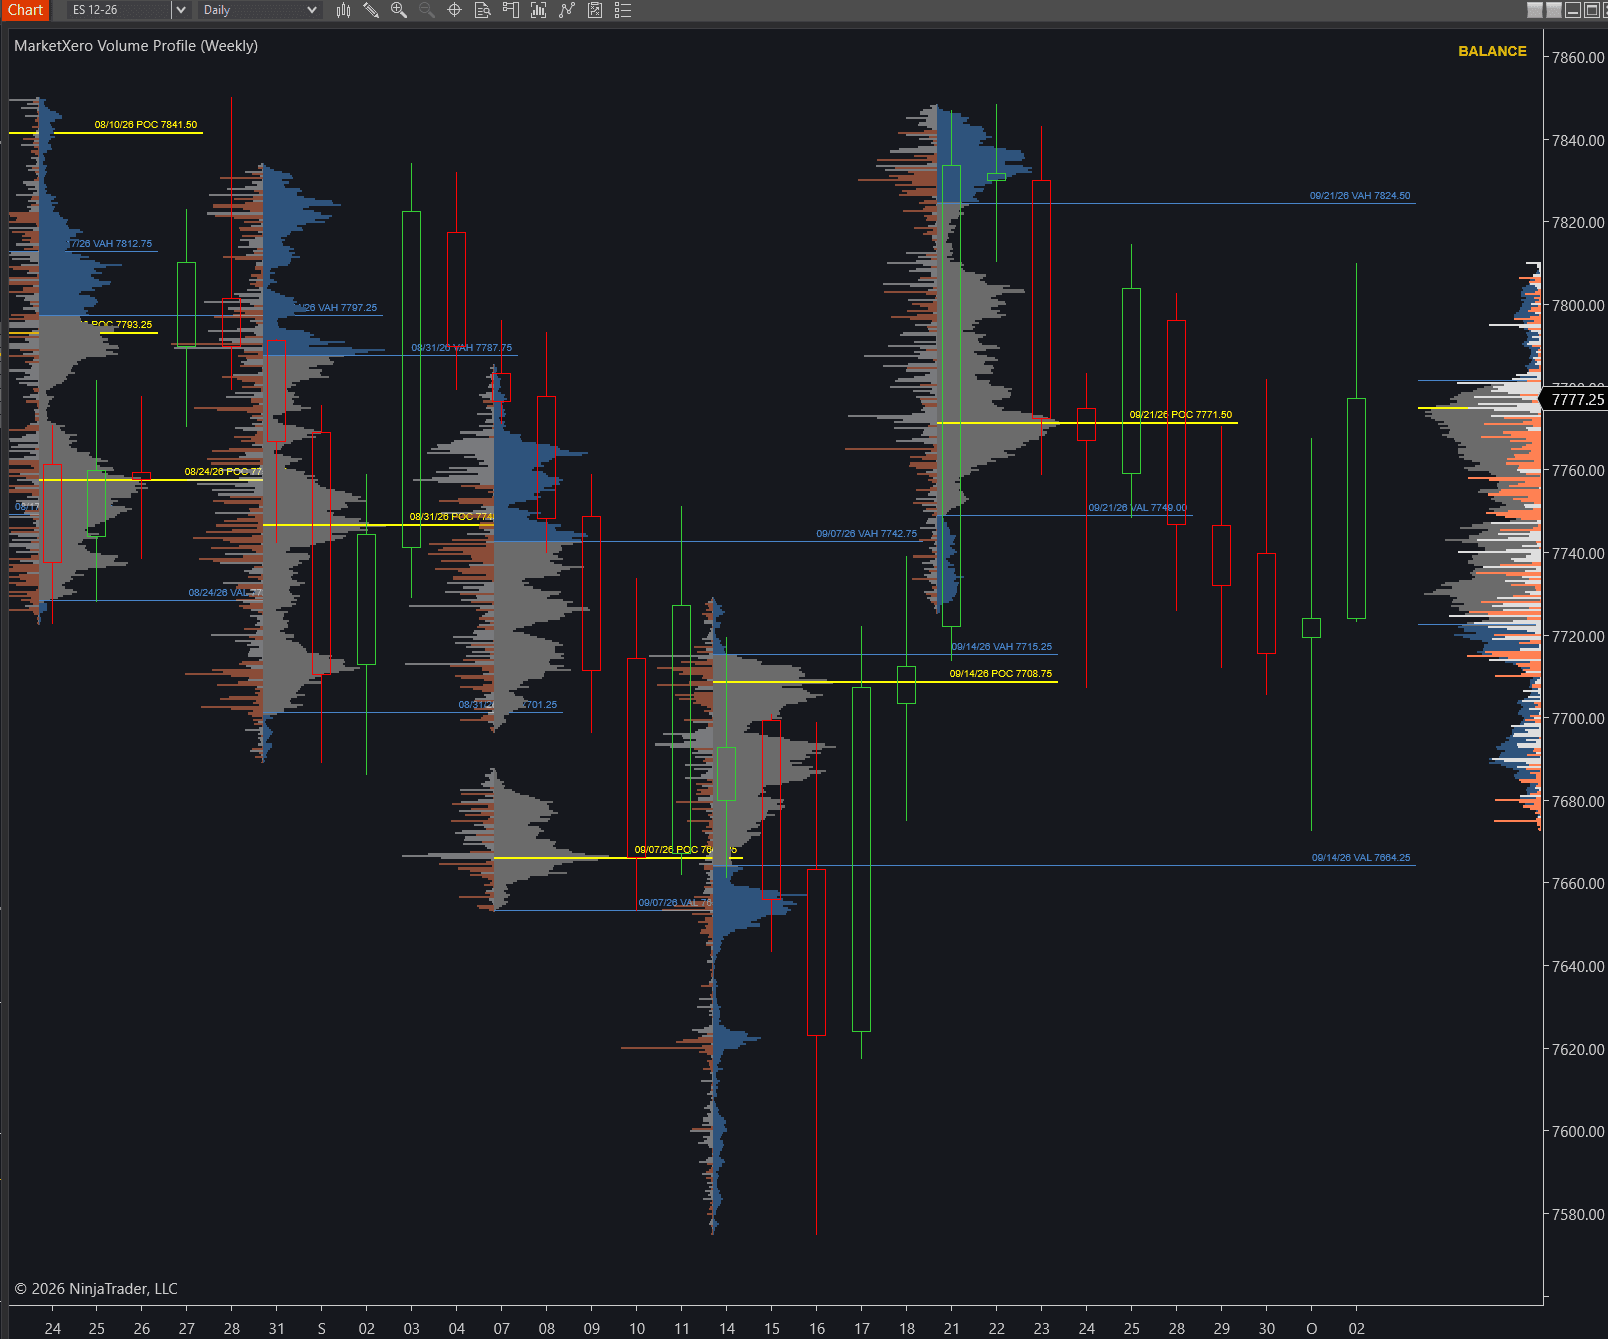Toggle the crosshair cursor tool
This screenshot has width=1608, height=1339.
click(x=454, y=10)
